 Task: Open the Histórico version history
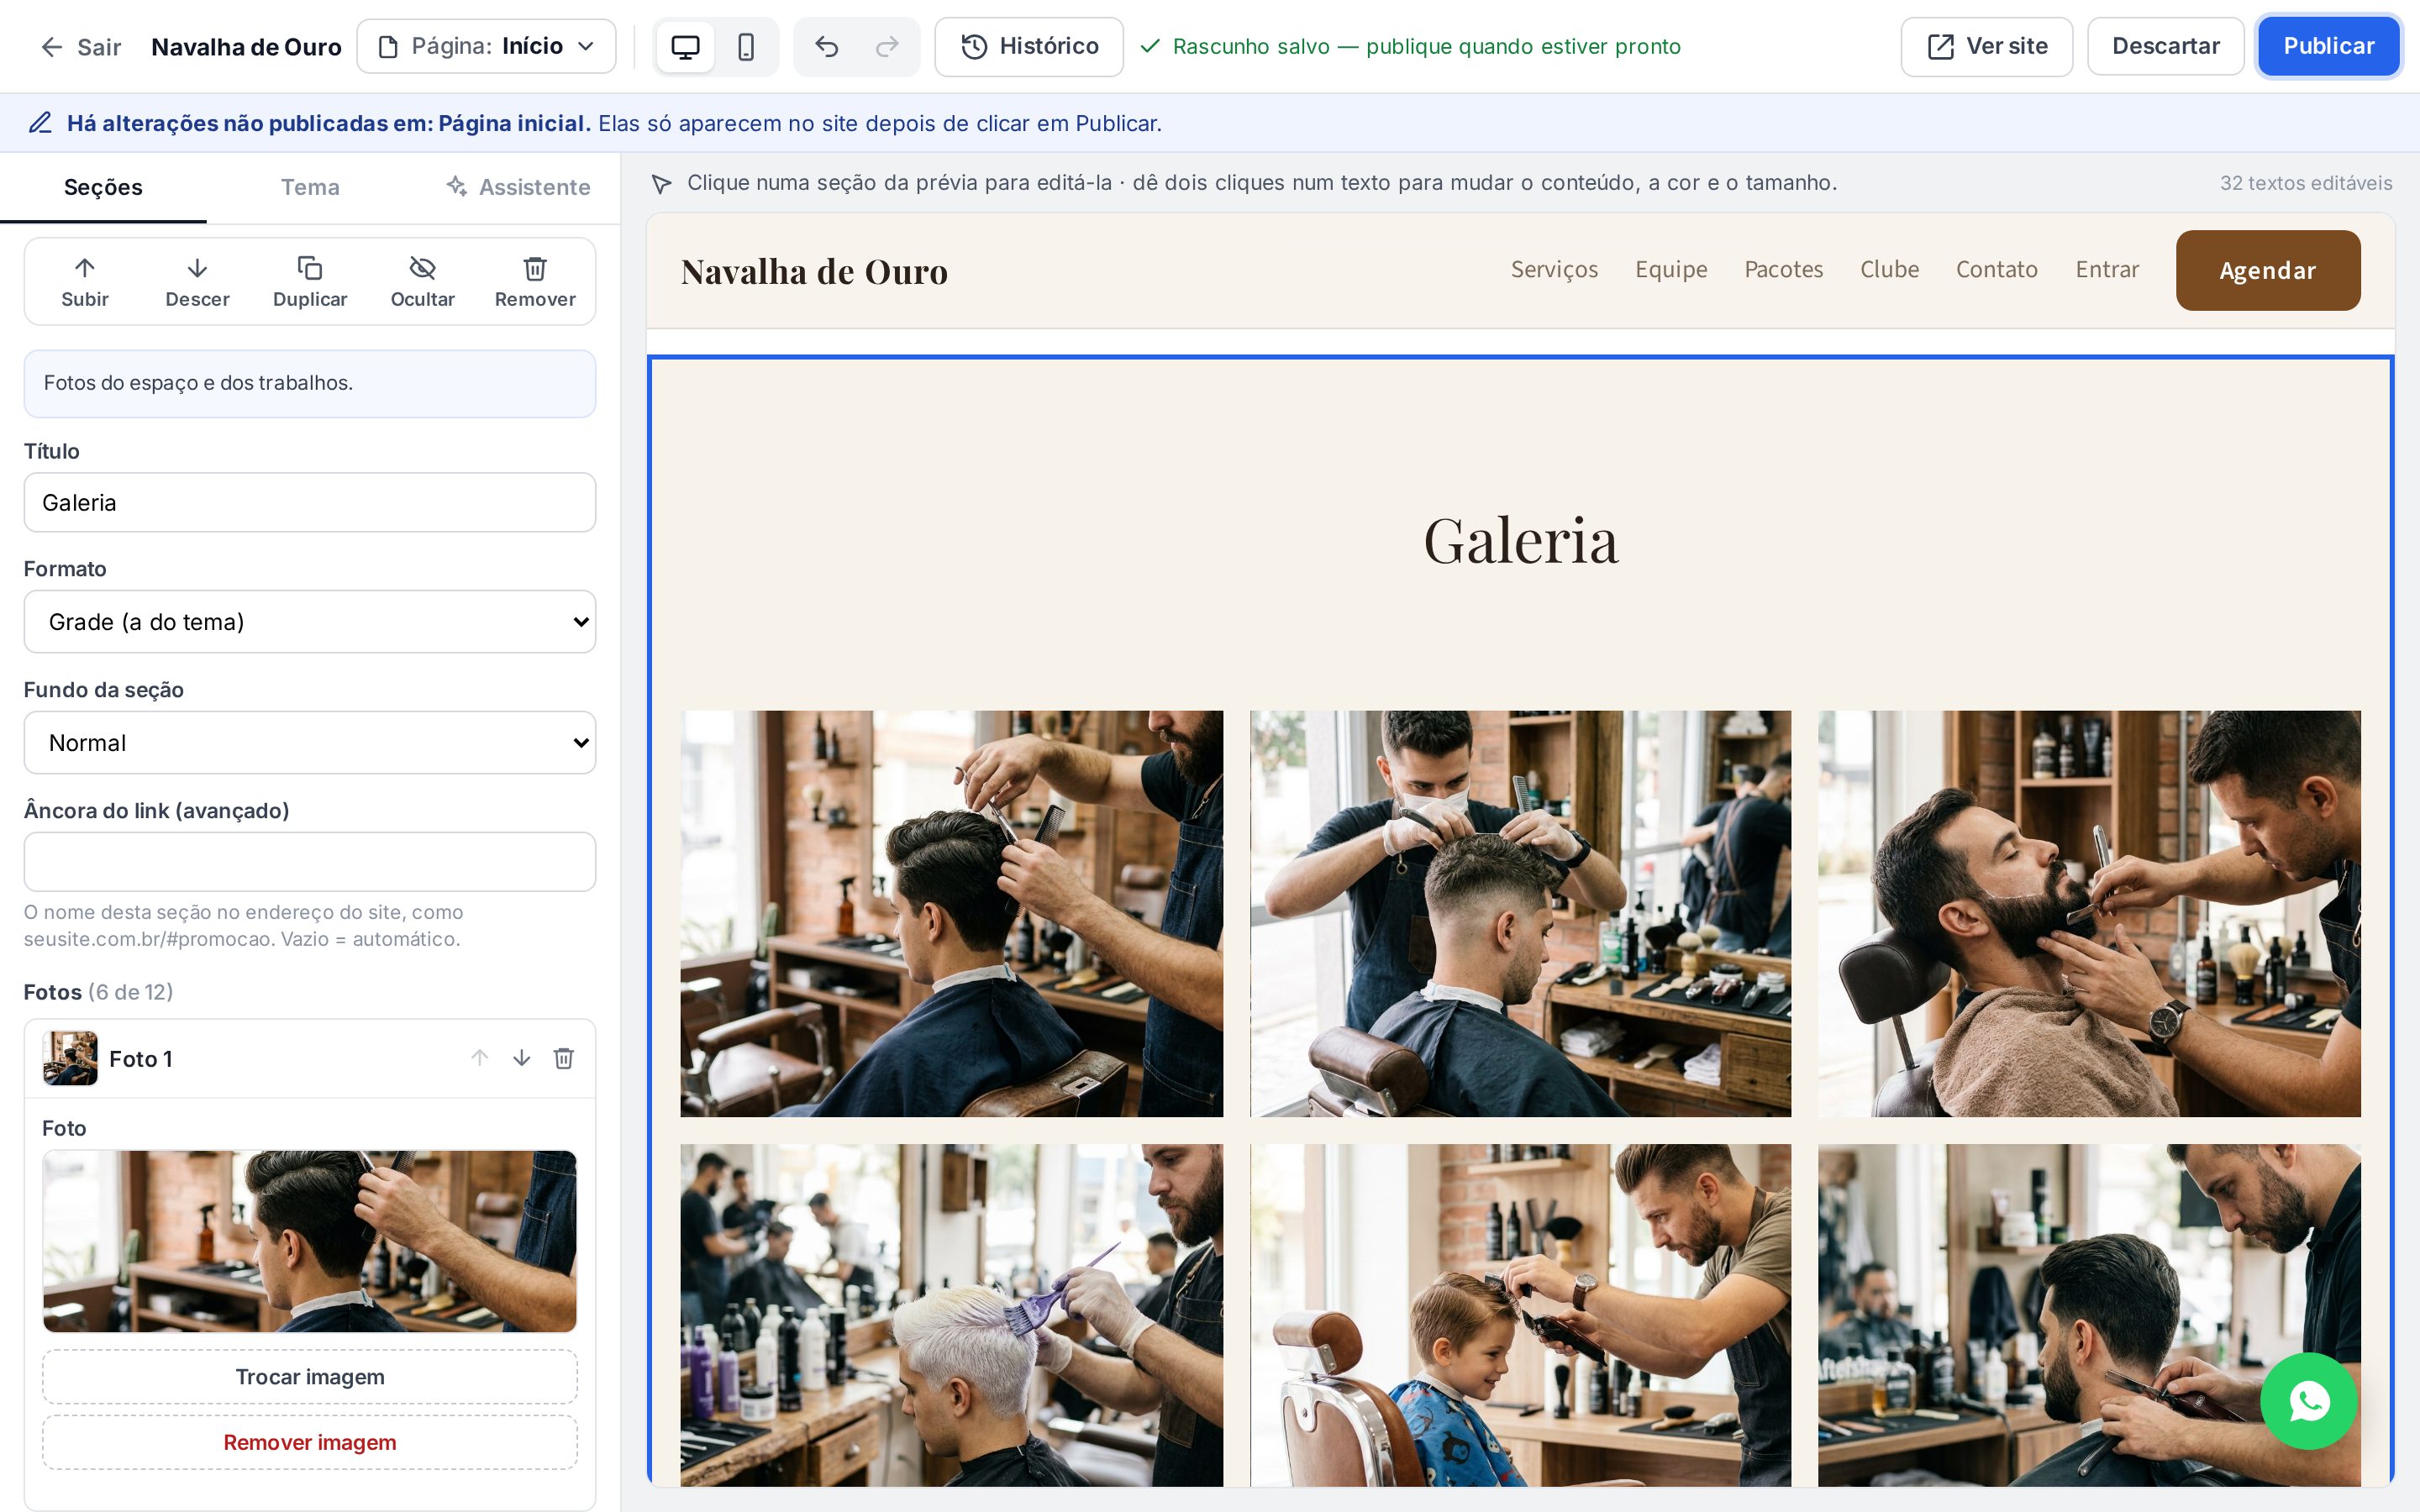tap(1029, 47)
